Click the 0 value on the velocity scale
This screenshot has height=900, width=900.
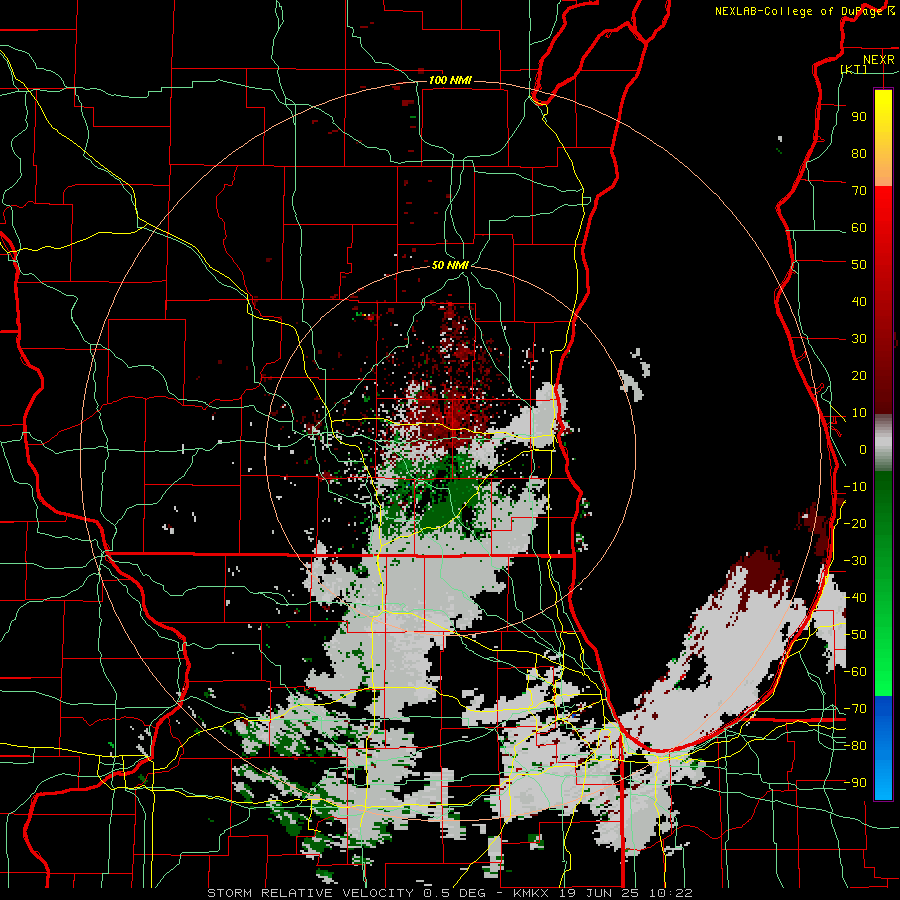[863, 449]
